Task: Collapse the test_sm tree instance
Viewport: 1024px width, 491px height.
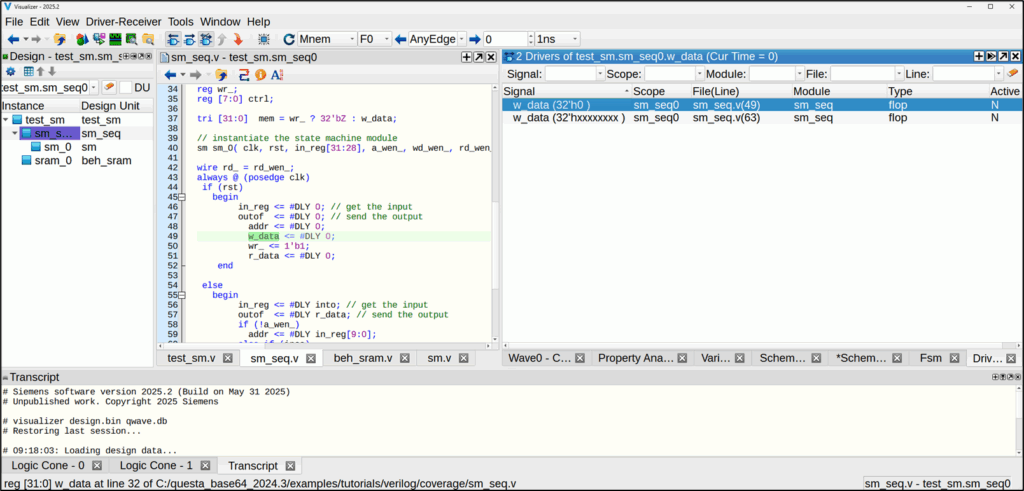Action: (6, 120)
